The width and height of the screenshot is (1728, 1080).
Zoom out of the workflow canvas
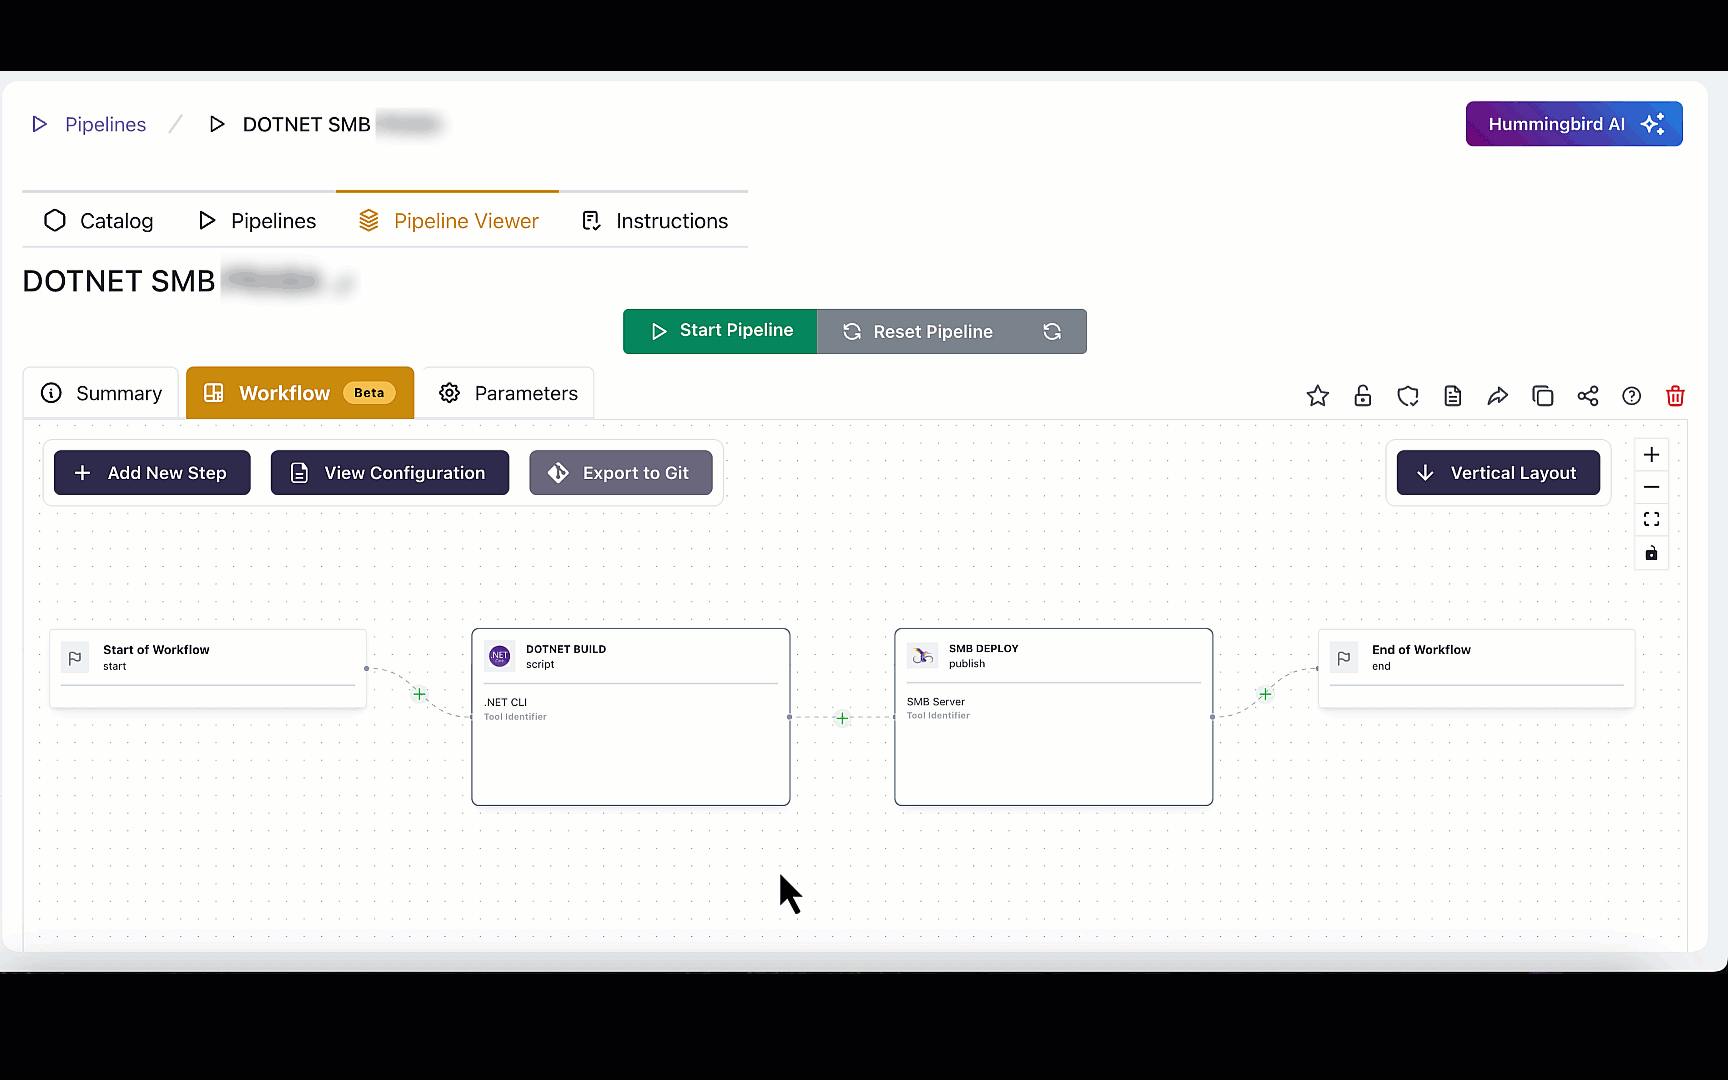(x=1651, y=487)
